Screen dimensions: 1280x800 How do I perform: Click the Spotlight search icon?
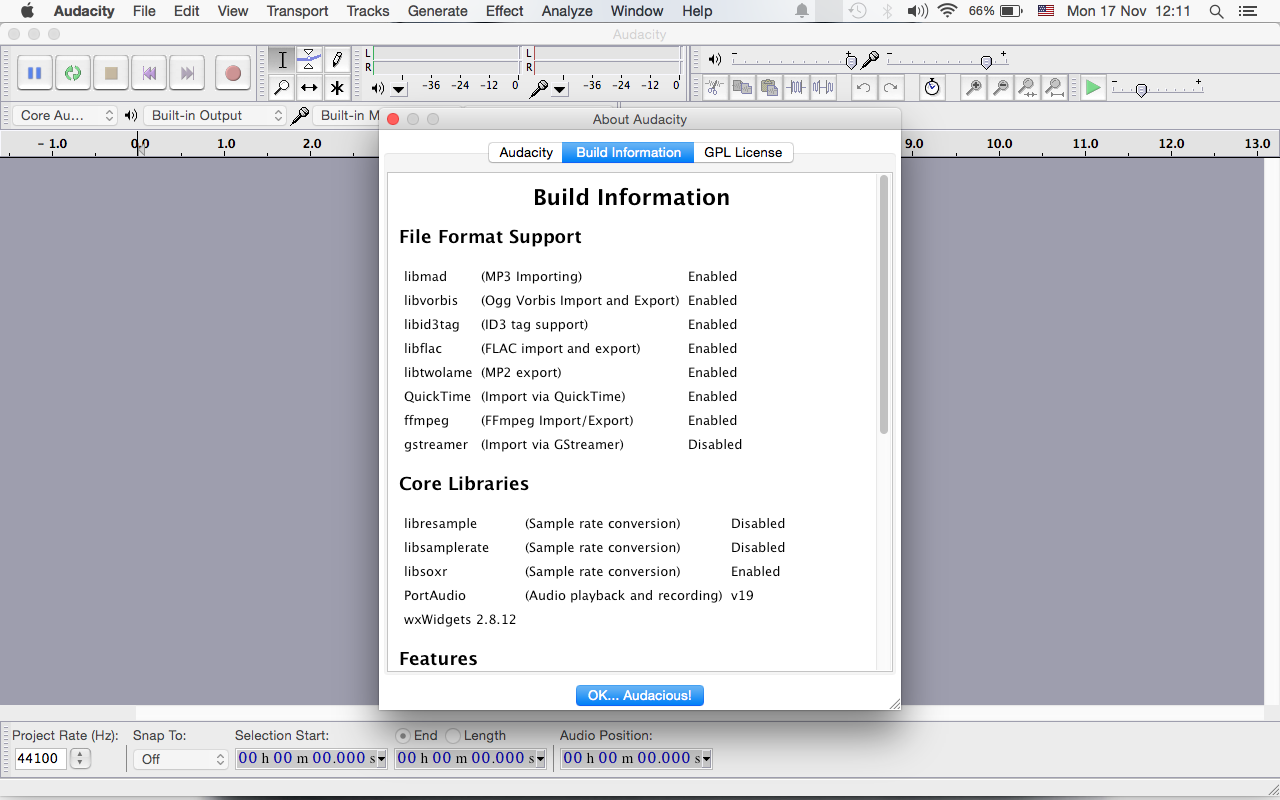[x=1216, y=11]
